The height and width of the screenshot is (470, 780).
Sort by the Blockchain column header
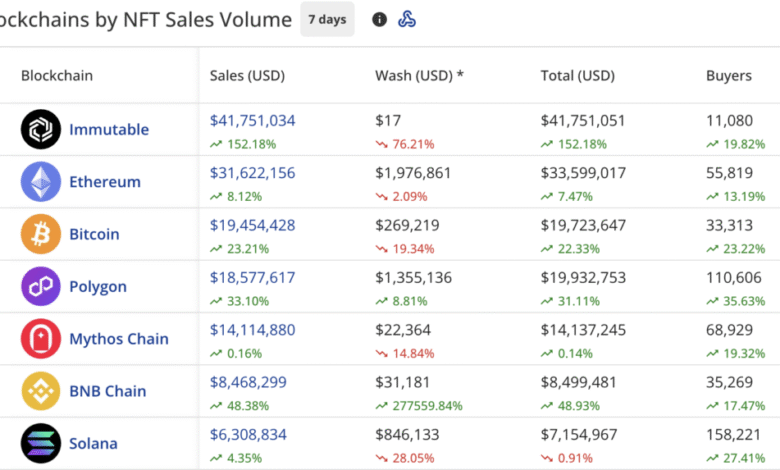coord(57,76)
